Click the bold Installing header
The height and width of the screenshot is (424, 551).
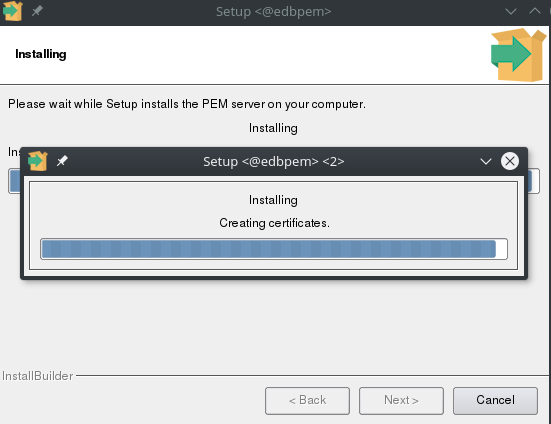click(x=41, y=54)
